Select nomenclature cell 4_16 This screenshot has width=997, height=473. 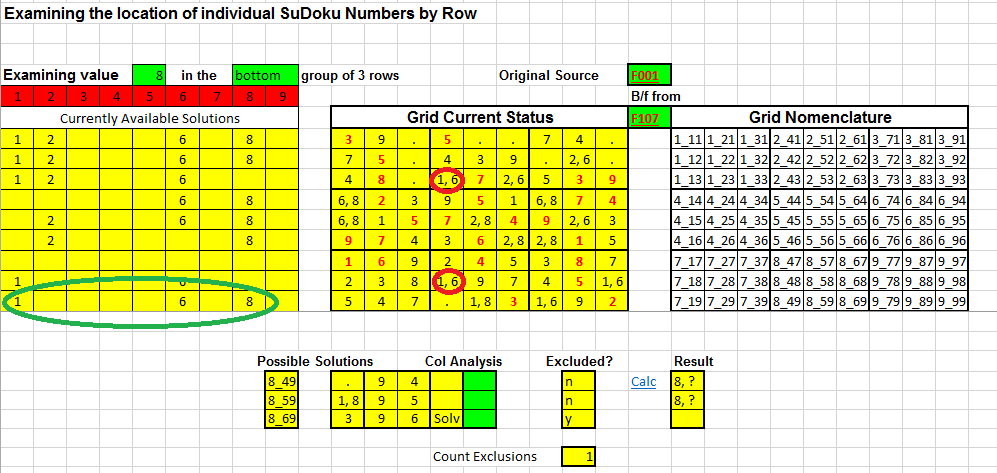coord(689,241)
